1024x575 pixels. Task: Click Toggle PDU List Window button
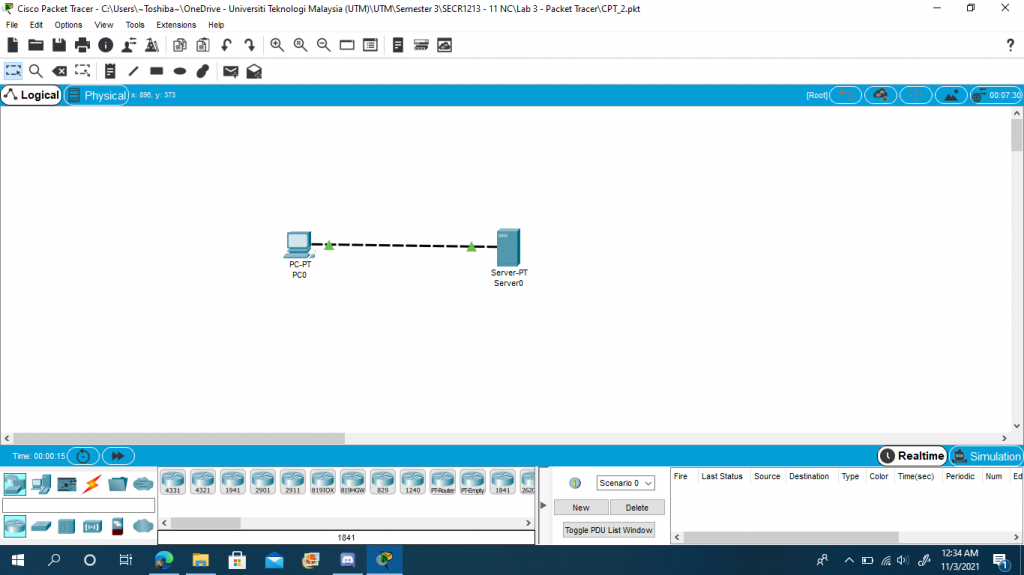[x=609, y=530]
